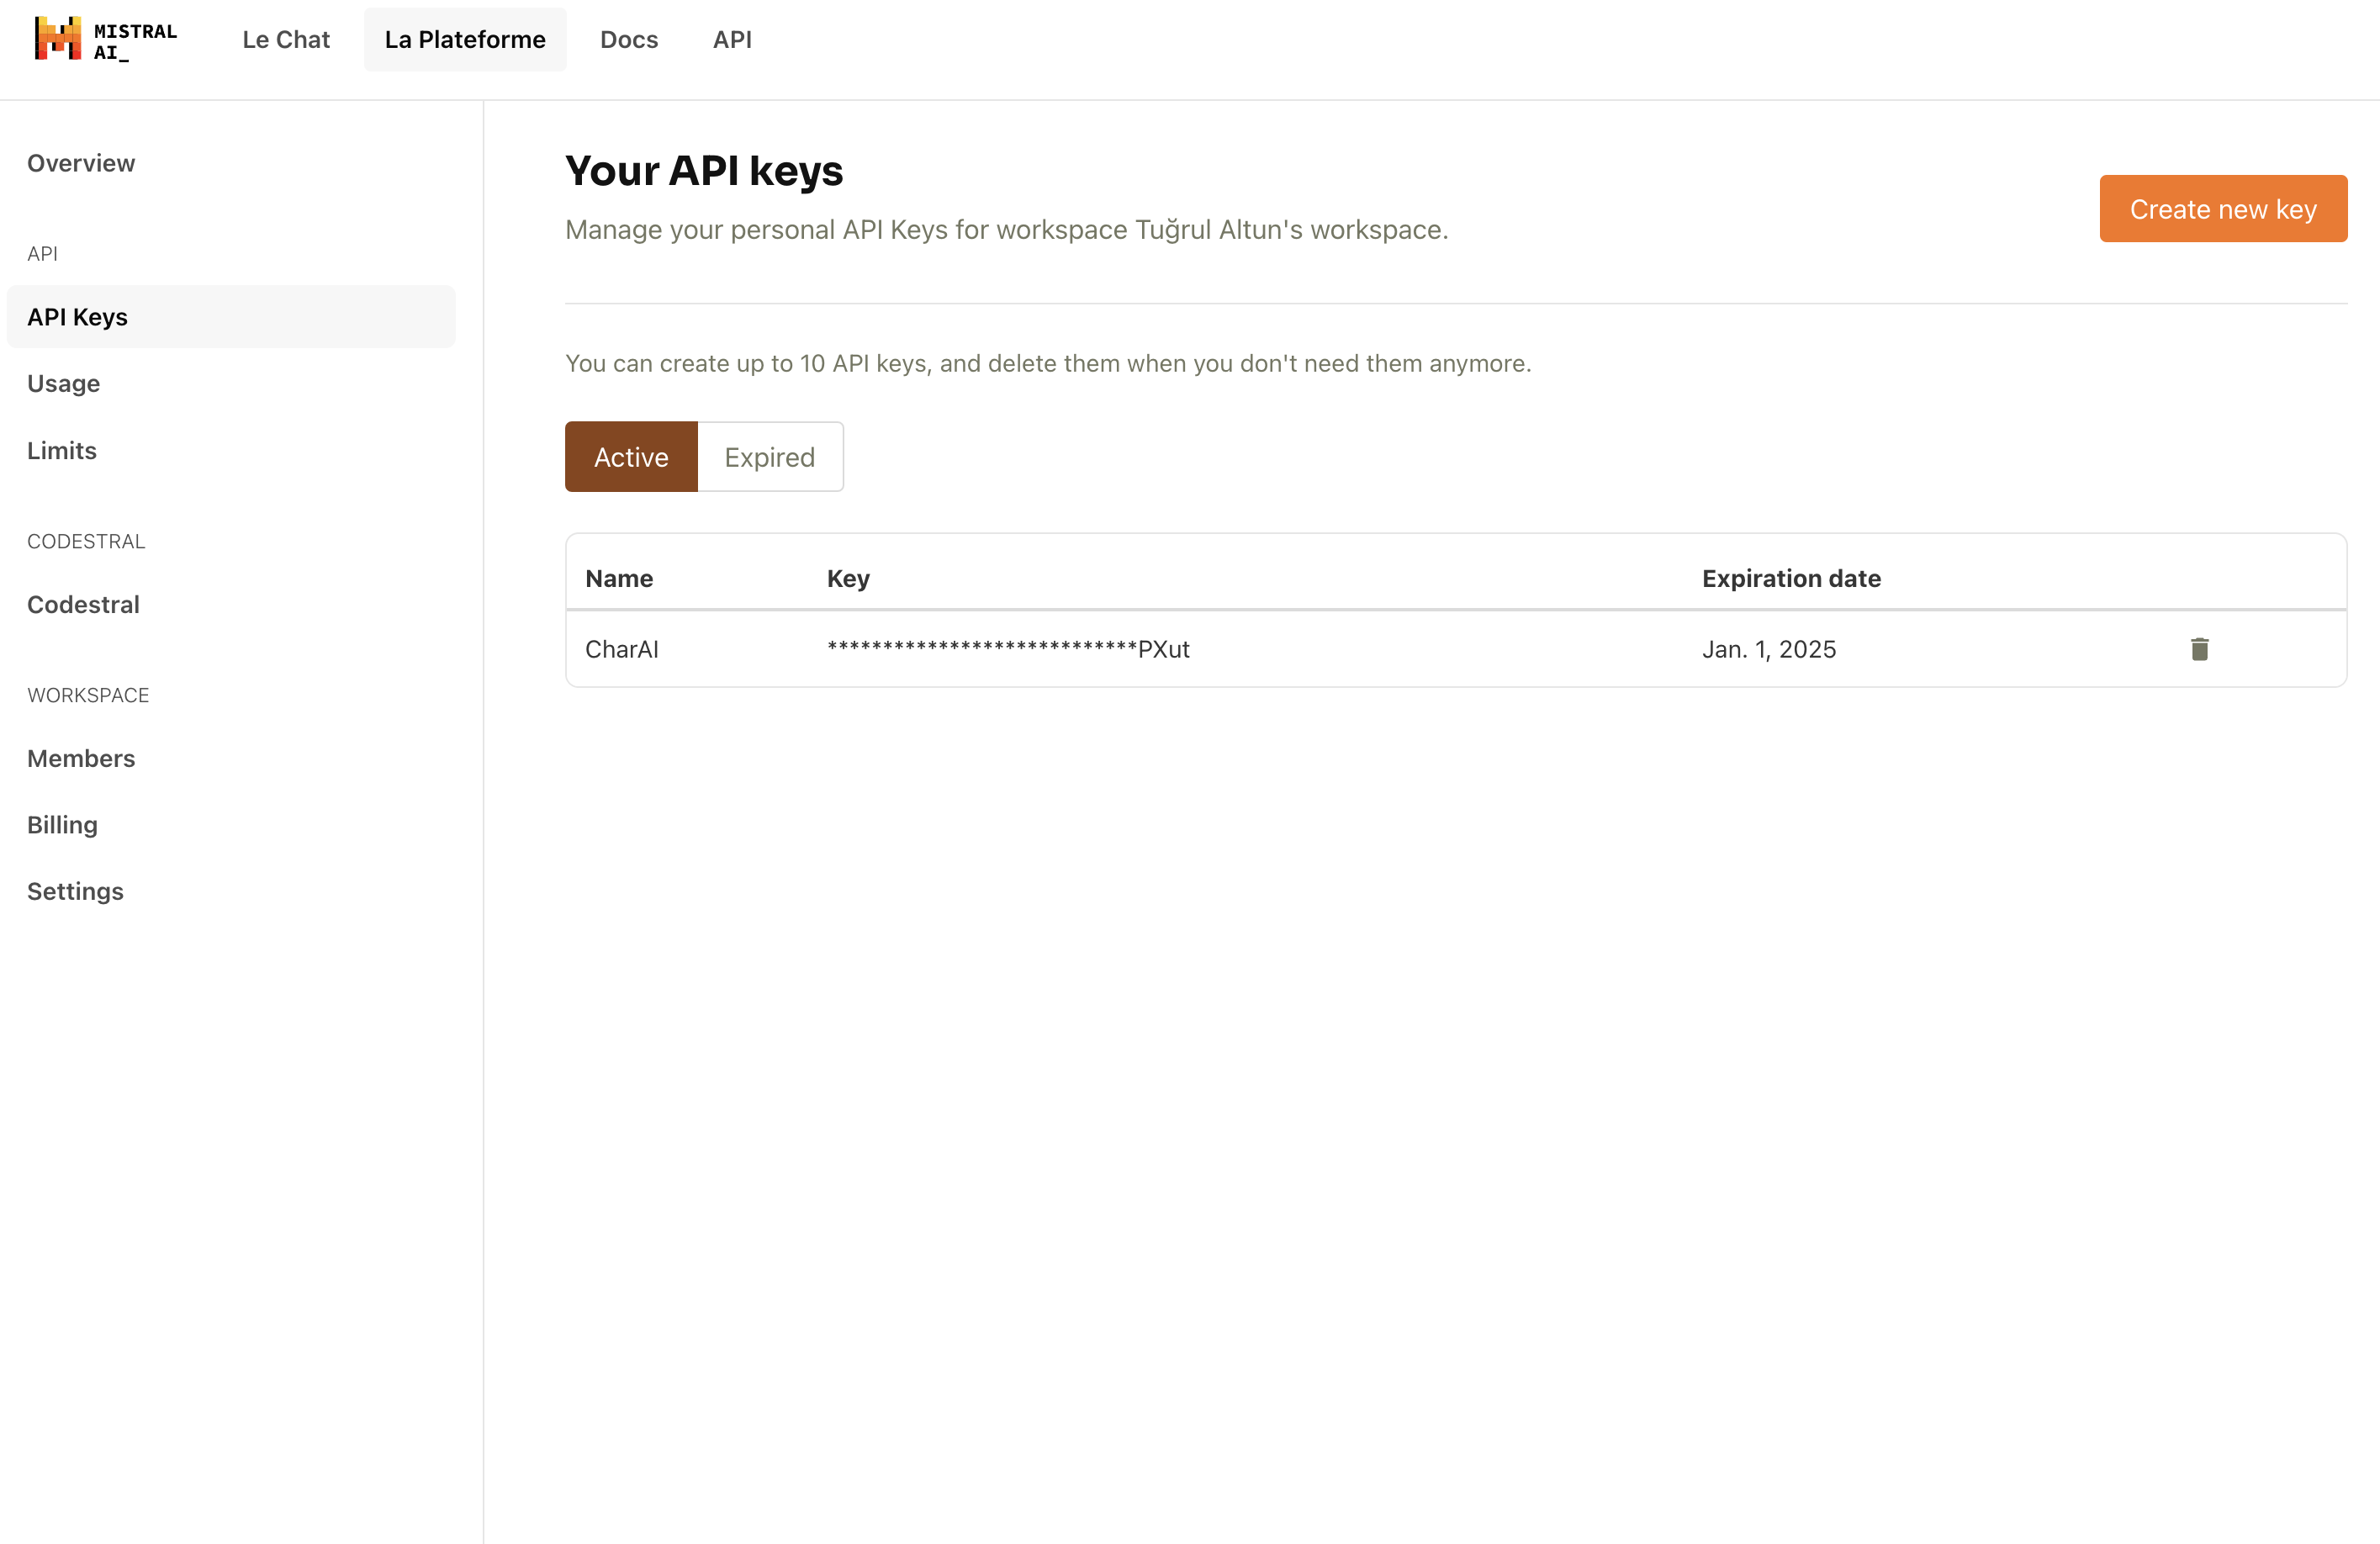Open the Le Chat tab
Image resolution: width=2380 pixels, height=1544 pixels.
[285, 40]
